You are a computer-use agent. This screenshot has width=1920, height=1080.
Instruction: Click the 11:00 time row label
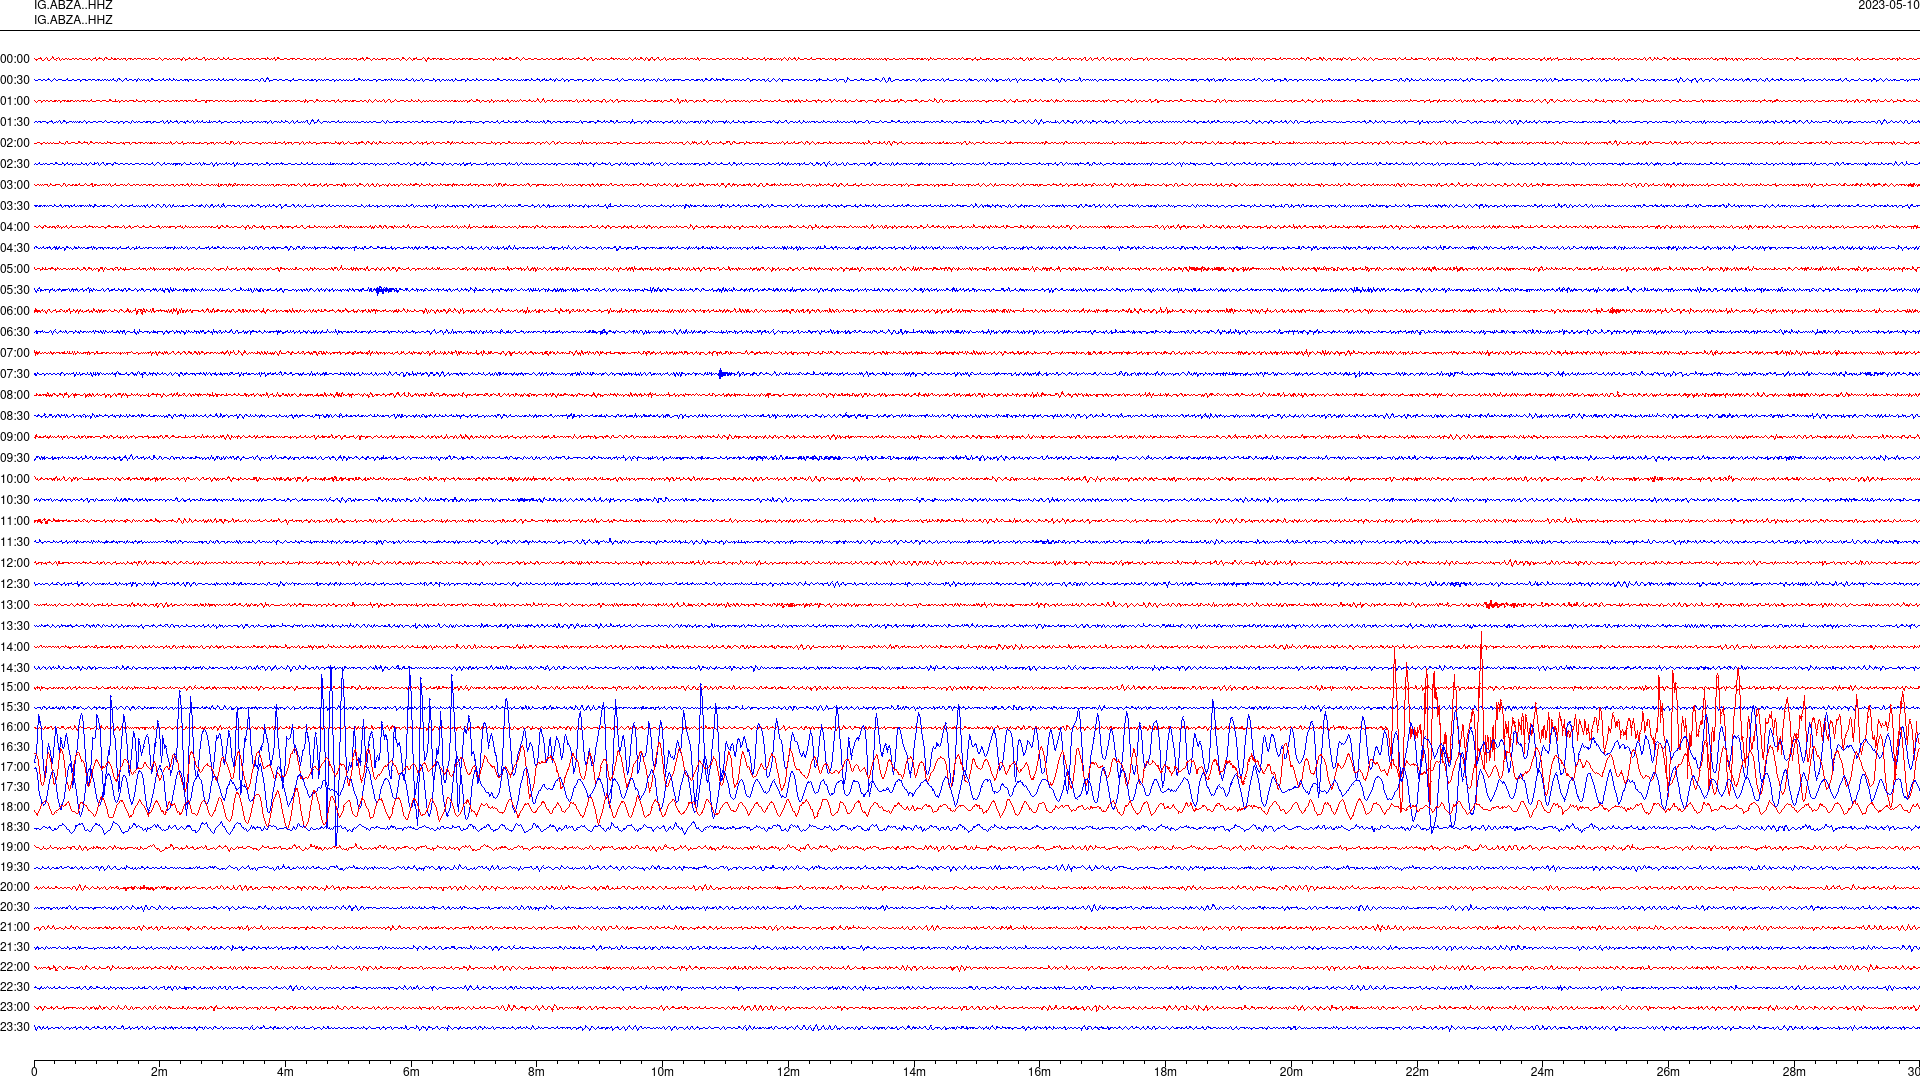point(15,521)
